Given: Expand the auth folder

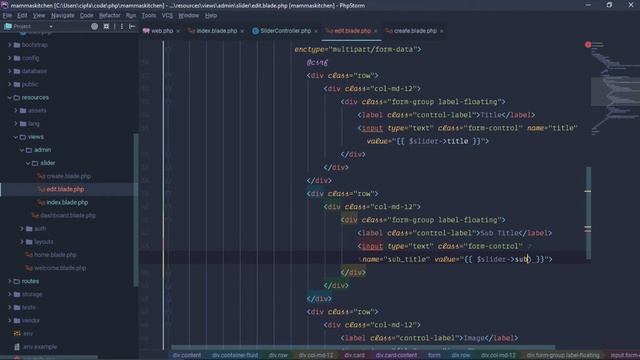Looking at the screenshot, I should (22, 229).
